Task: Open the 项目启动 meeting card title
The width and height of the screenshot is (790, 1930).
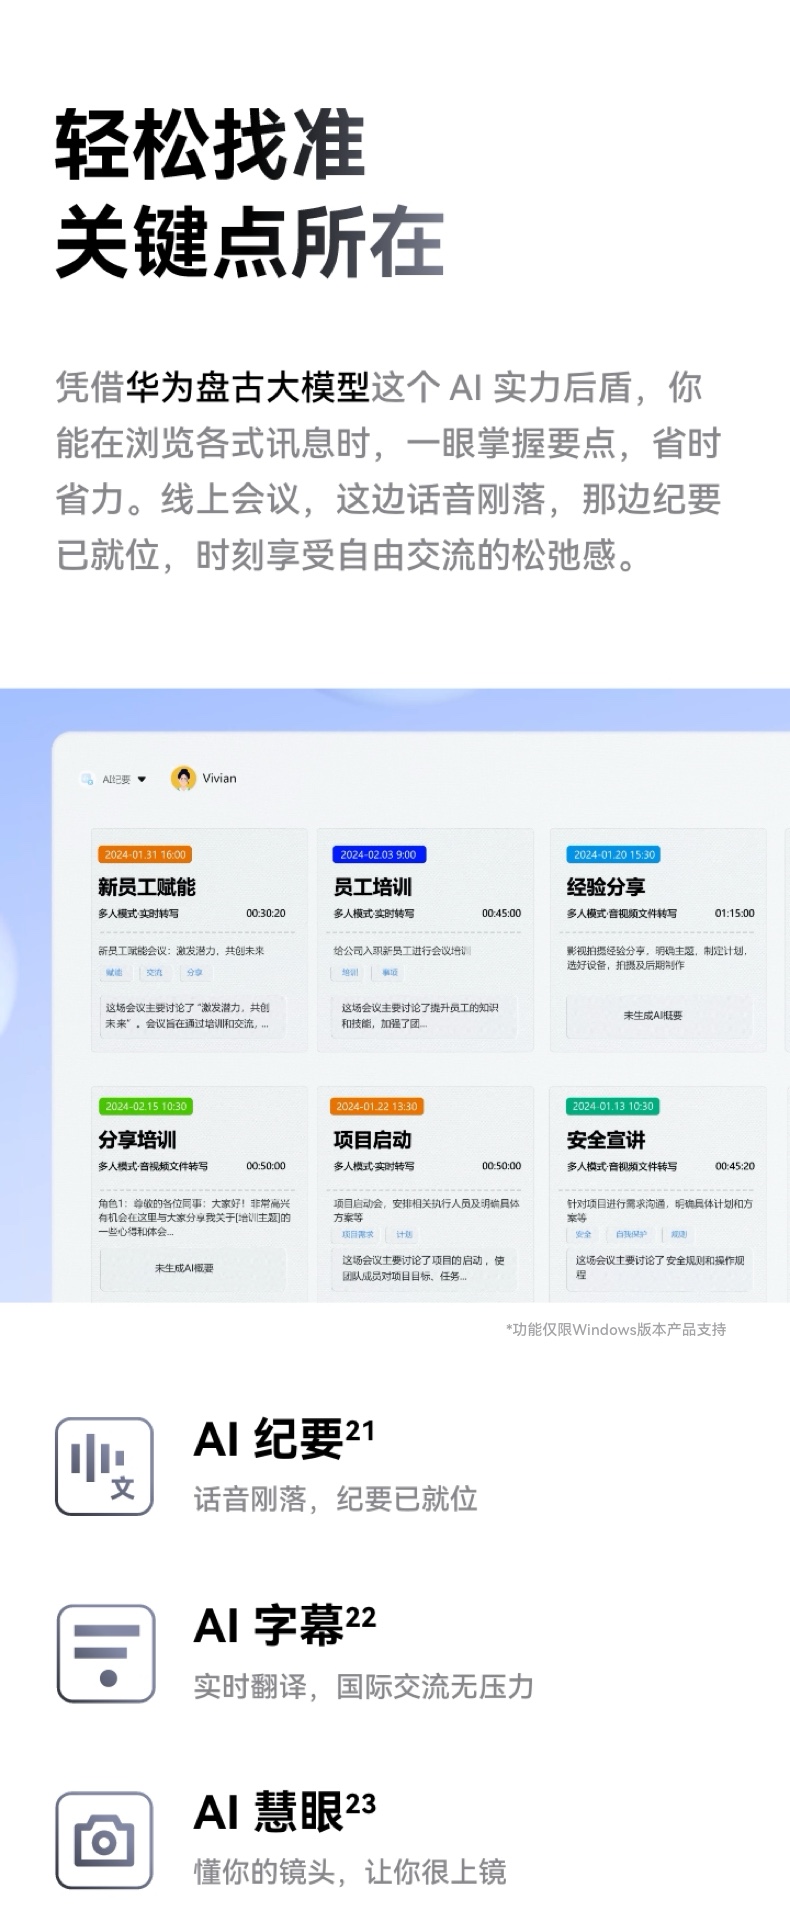Action: (x=372, y=1139)
